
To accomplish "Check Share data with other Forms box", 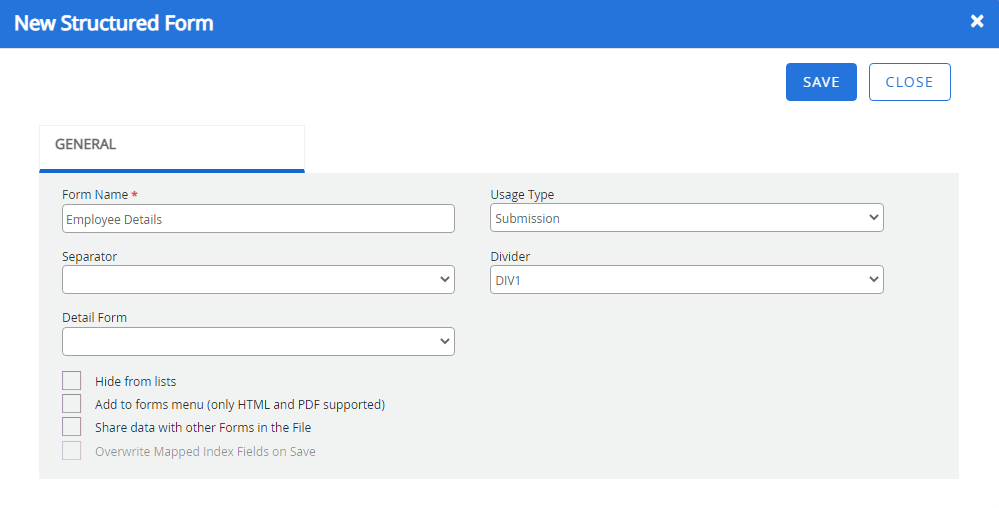I will click(71, 427).
